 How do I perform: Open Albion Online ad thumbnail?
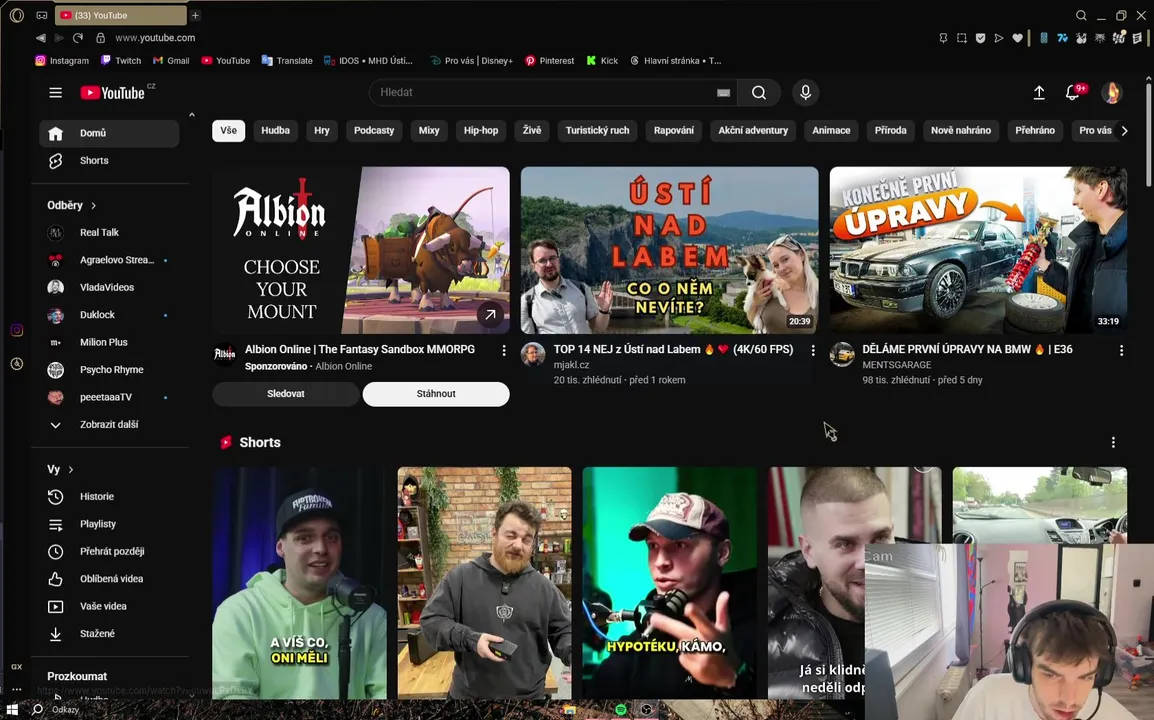point(361,250)
